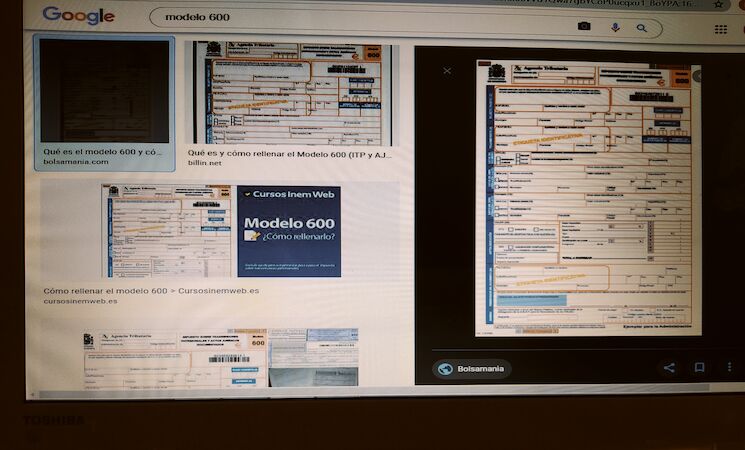Click the magnifying glass search icon
This screenshot has width=745, height=450.
click(642, 27)
